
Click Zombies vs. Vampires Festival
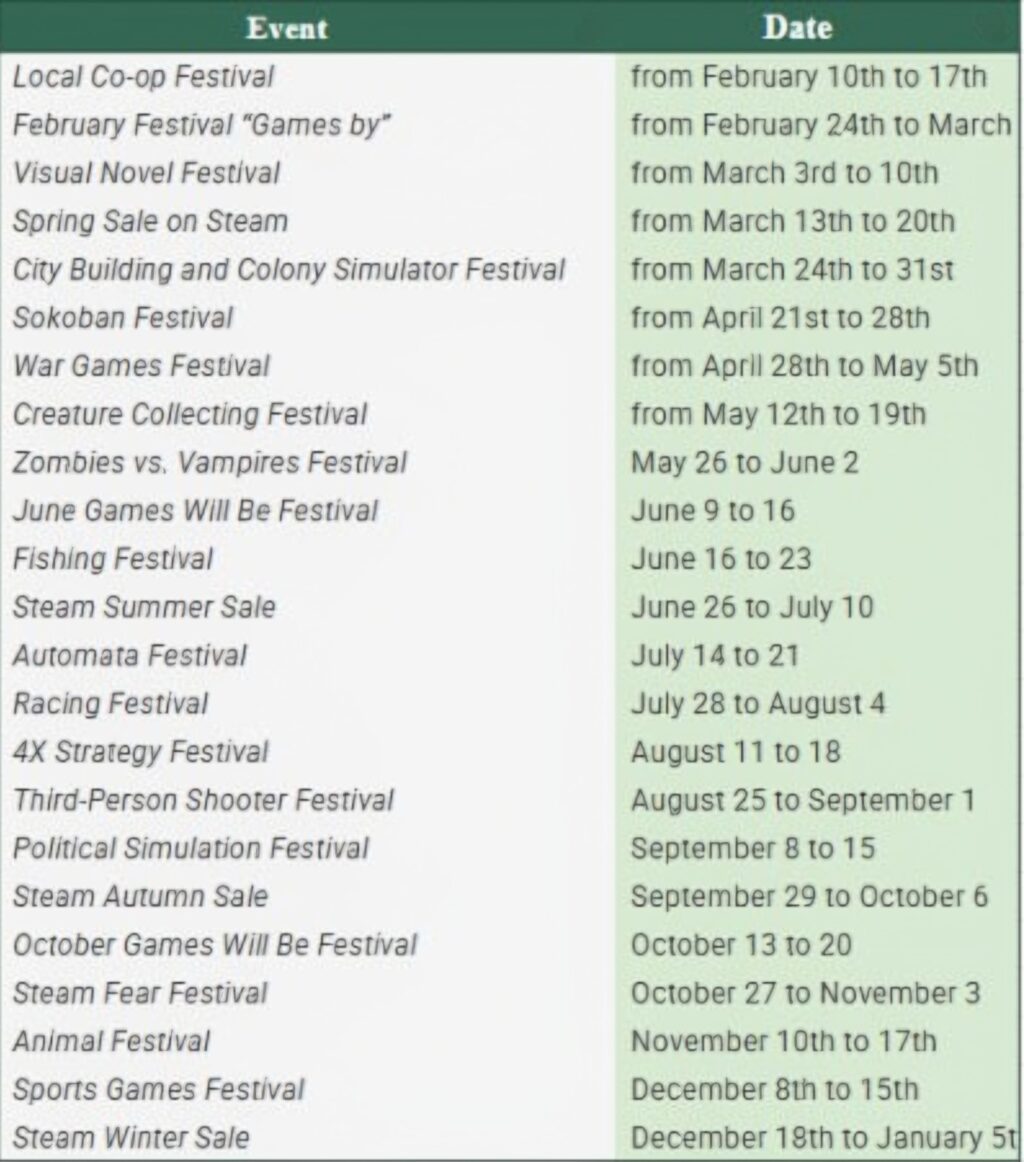(210, 463)
